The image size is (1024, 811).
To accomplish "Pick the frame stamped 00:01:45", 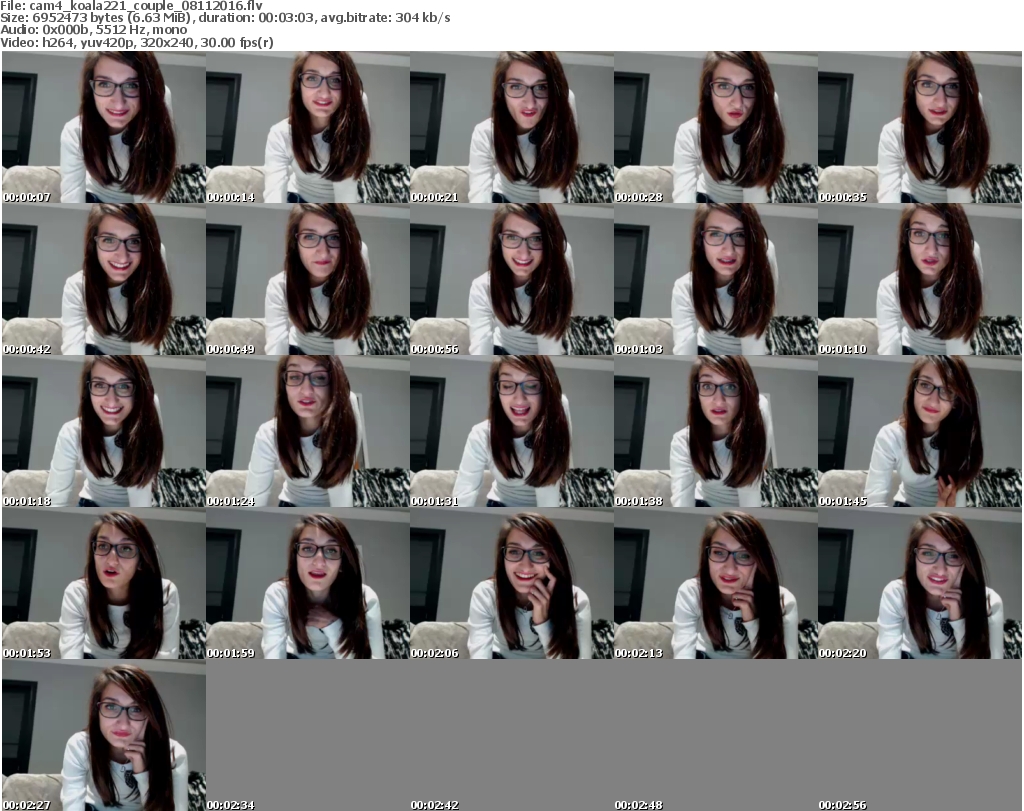I will 920,432.
